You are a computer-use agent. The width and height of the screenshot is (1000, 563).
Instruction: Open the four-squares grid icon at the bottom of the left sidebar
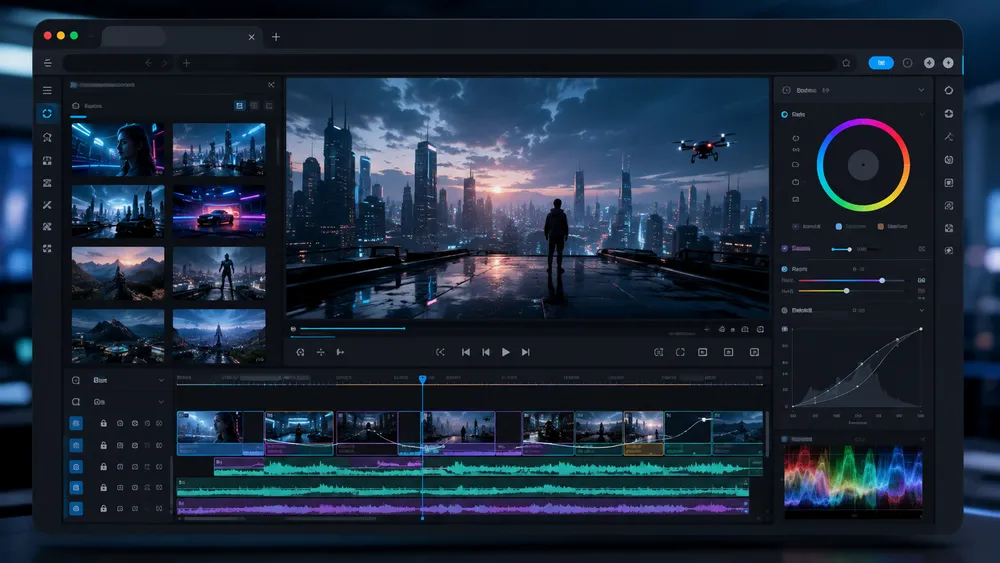(x=47, y=249)
